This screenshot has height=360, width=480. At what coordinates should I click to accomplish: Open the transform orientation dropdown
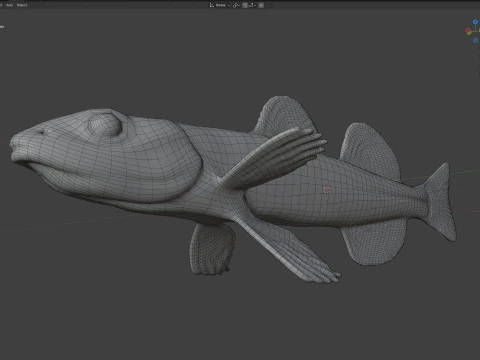(x=219, y=5)
